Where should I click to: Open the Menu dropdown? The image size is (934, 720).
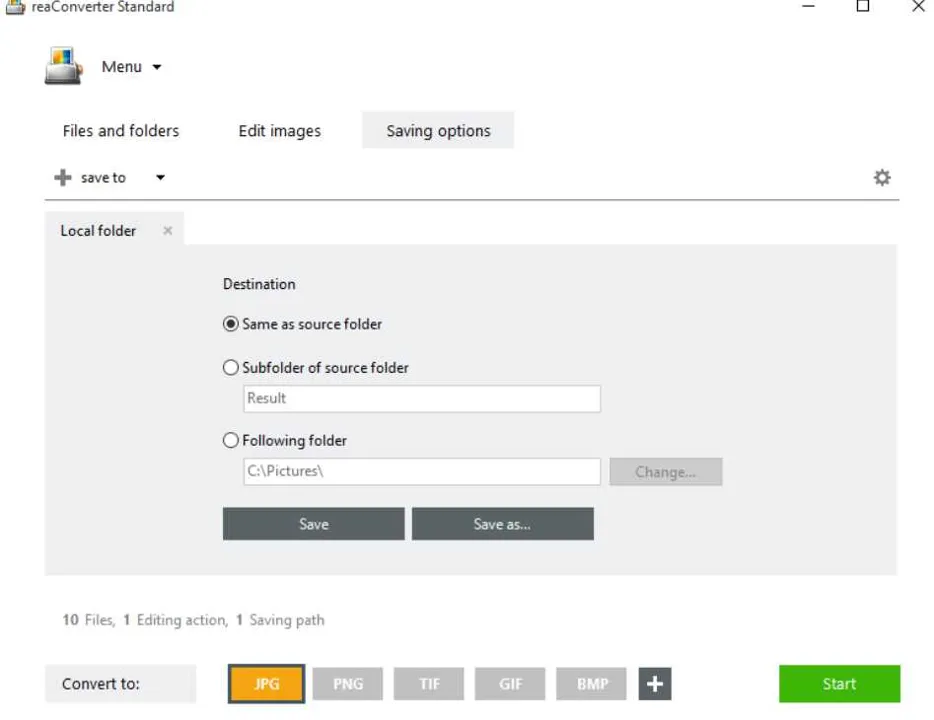coord(131,67)
